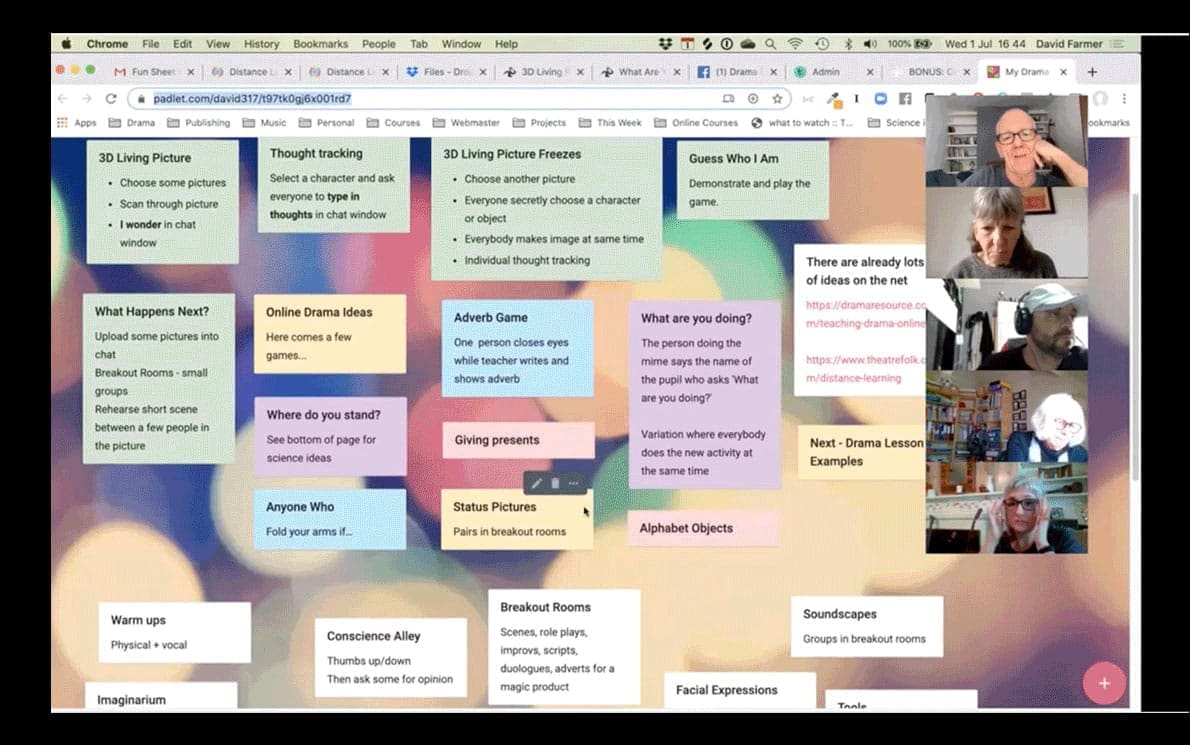Open the This Week bookmarks folder
The image size is (1190, 745).
point(610,123)
